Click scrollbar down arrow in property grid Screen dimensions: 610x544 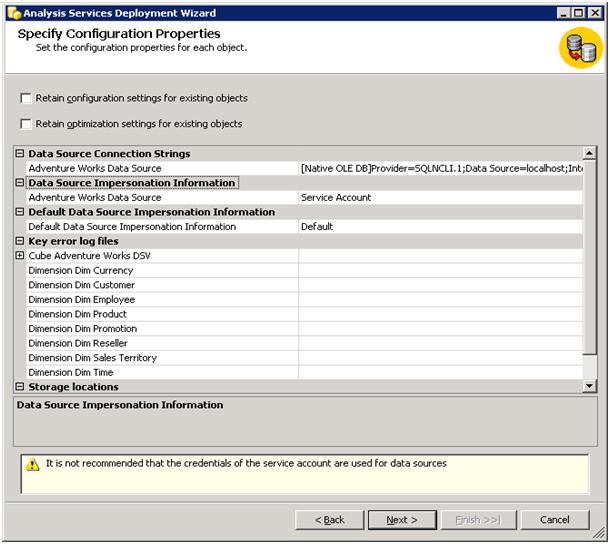(x=589, y=386)
